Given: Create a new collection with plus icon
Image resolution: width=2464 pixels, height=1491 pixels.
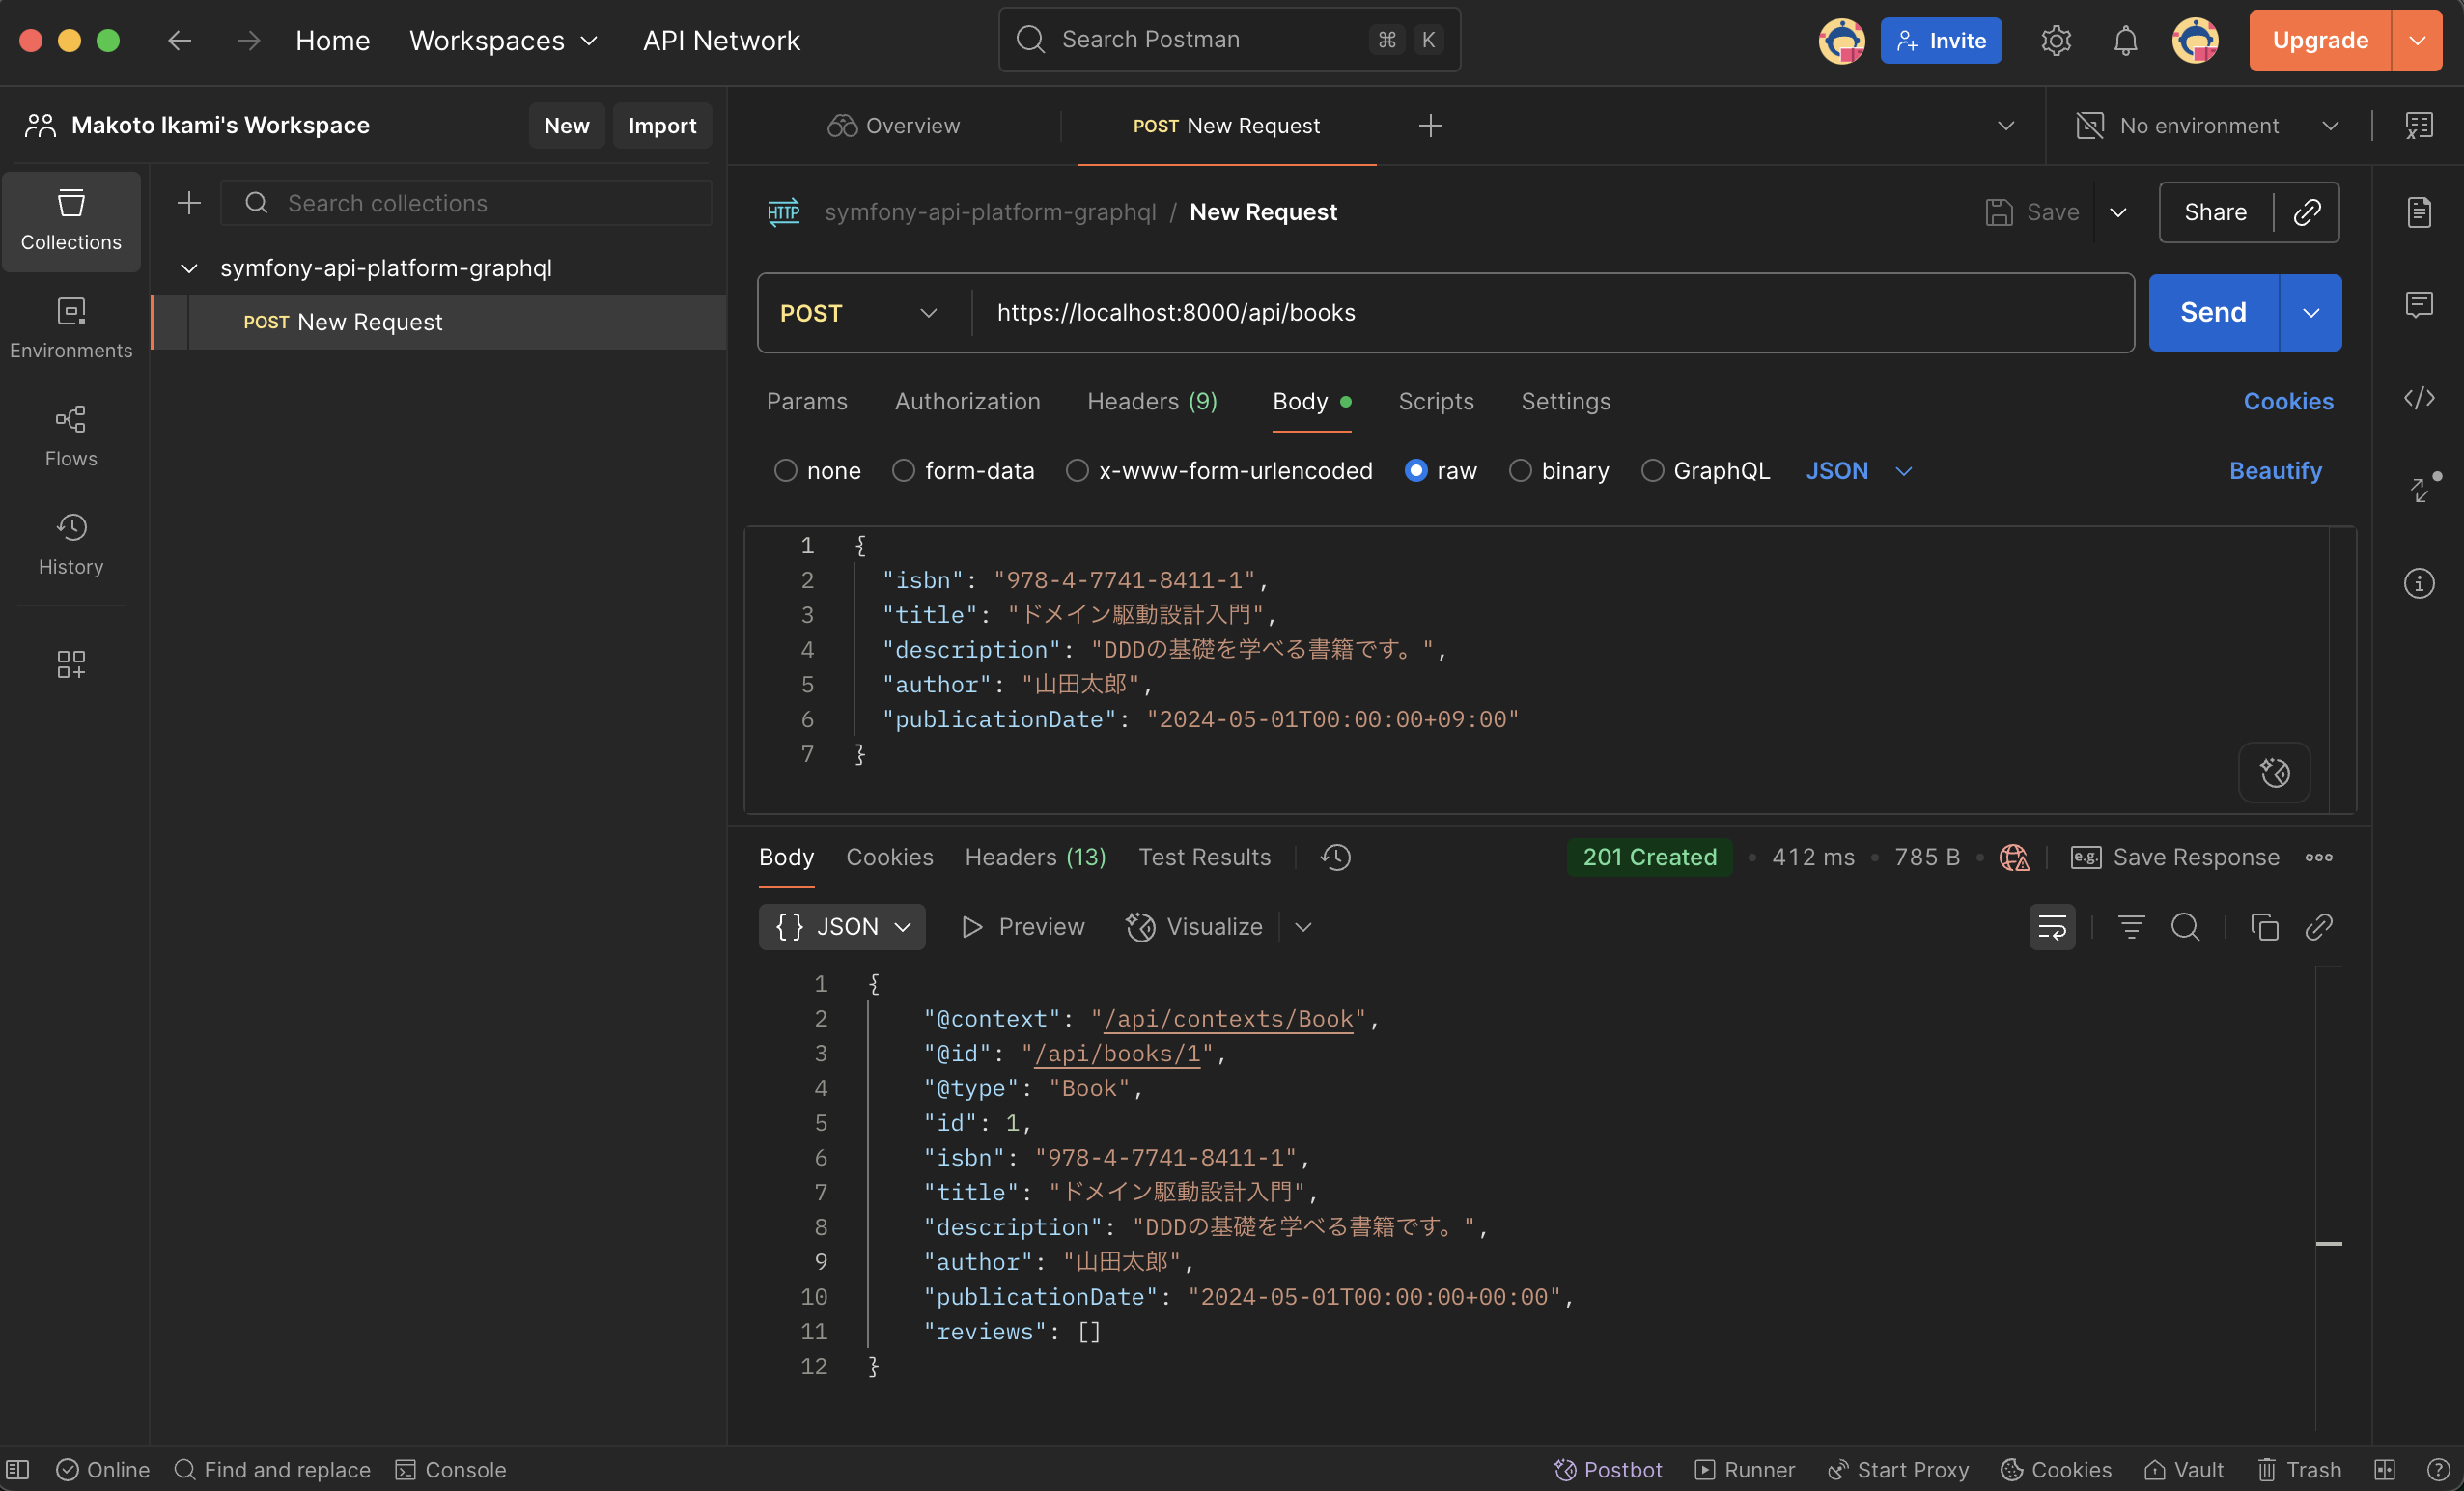Looking at the screenshot, I should pyautogui.click(x=189, y=203).
